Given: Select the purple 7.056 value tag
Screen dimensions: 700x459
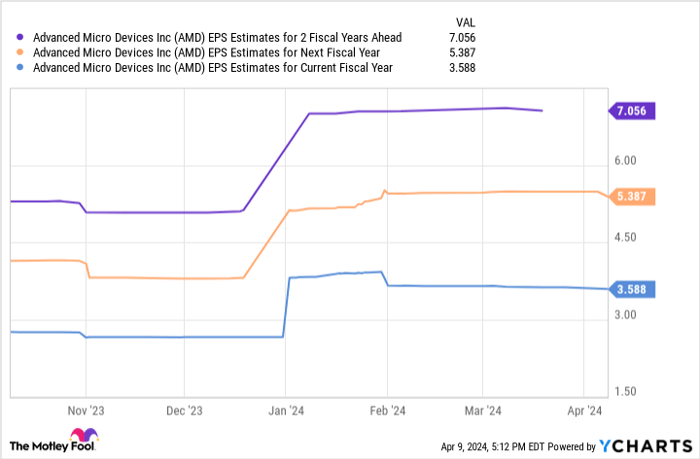Looking at the screenshot, I should (x=632, y=111).
